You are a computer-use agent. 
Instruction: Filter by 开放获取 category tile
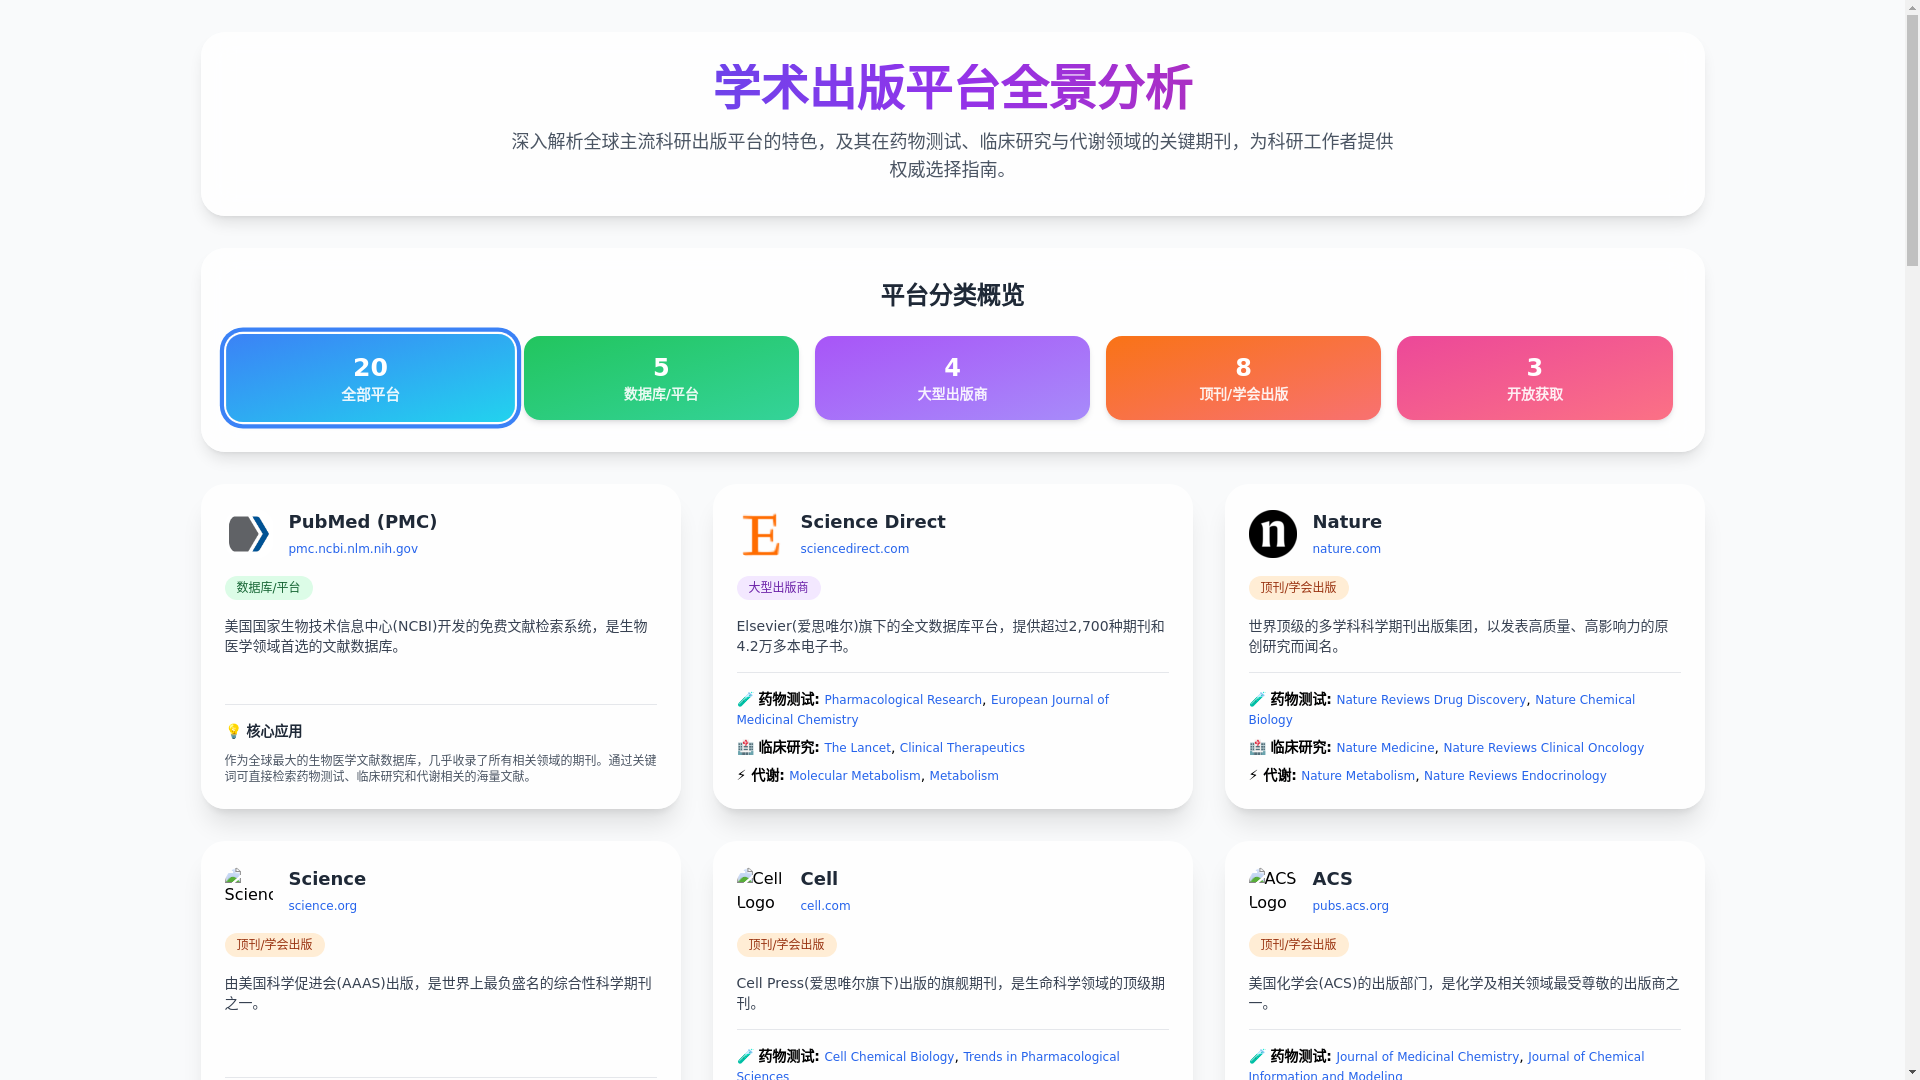tap(1534, 378)
